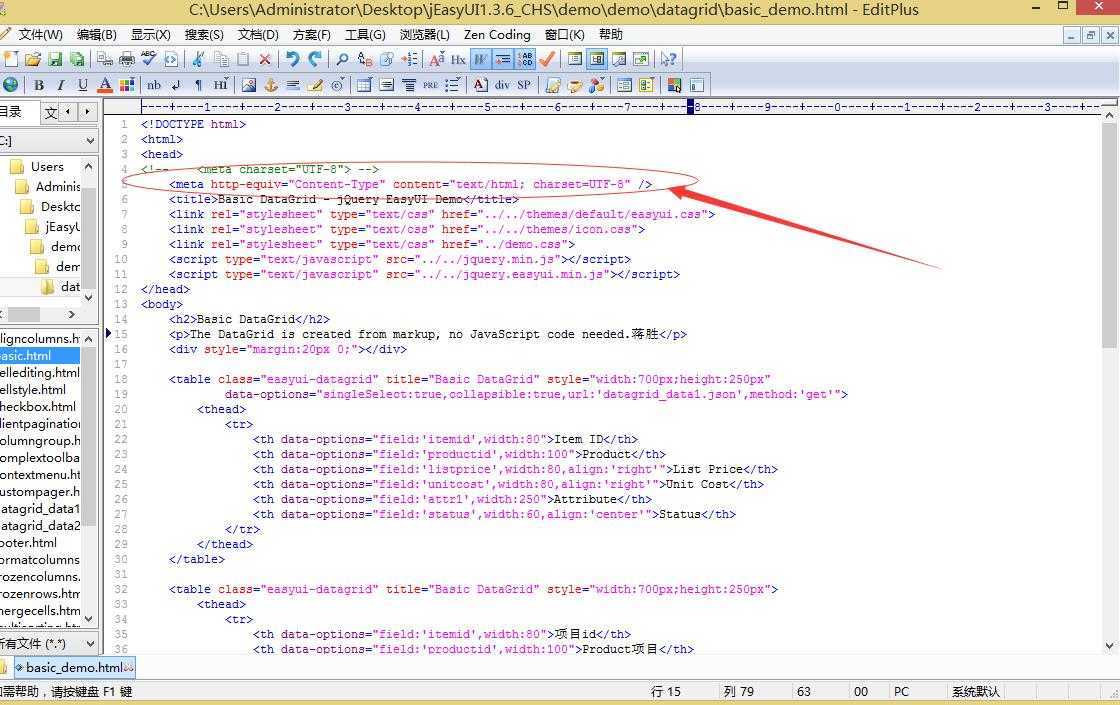
Task: Open the list tag dropdown icon
Action: tap(452, 85)
